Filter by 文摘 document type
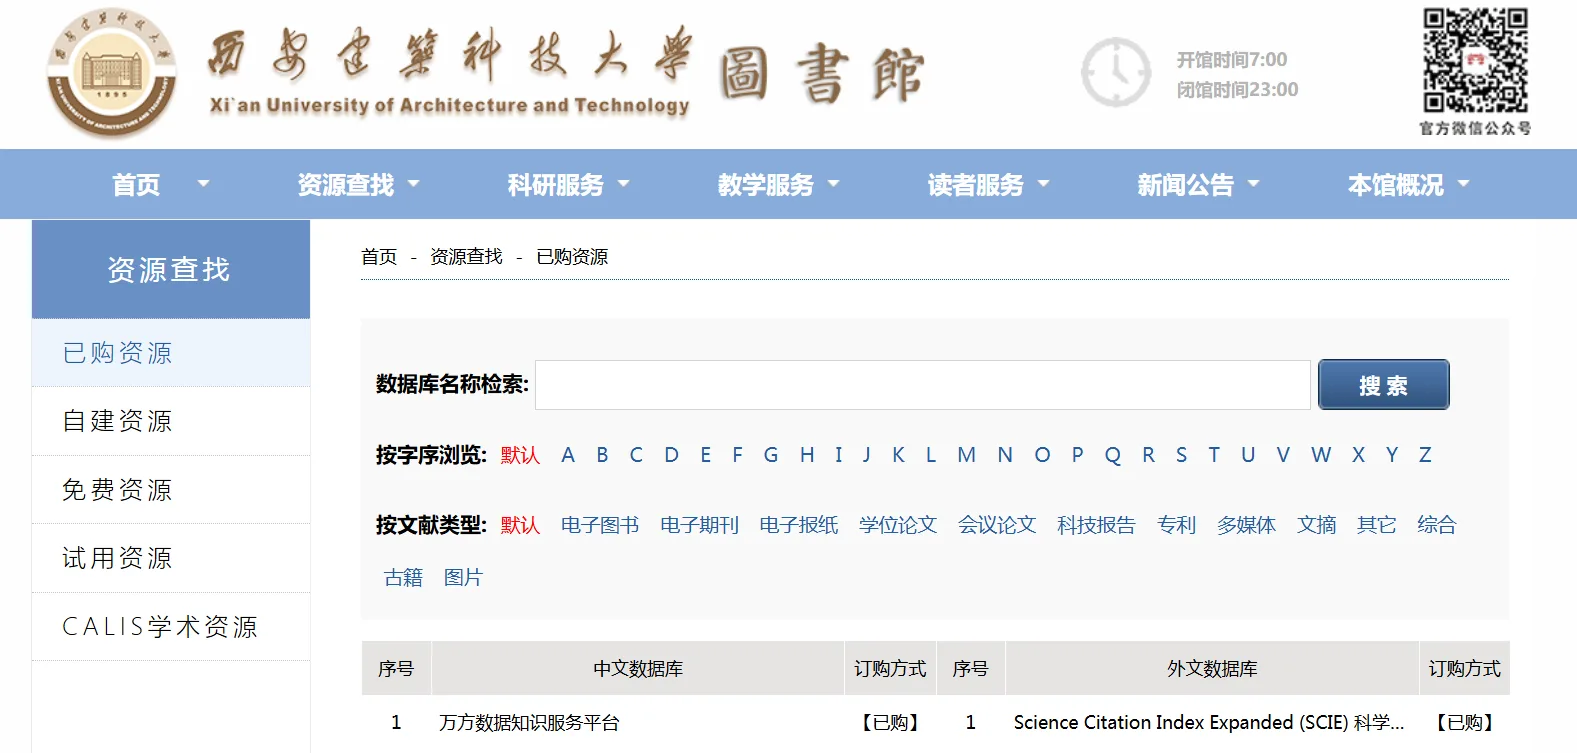1577x753 pixels. click(1317, 525)
